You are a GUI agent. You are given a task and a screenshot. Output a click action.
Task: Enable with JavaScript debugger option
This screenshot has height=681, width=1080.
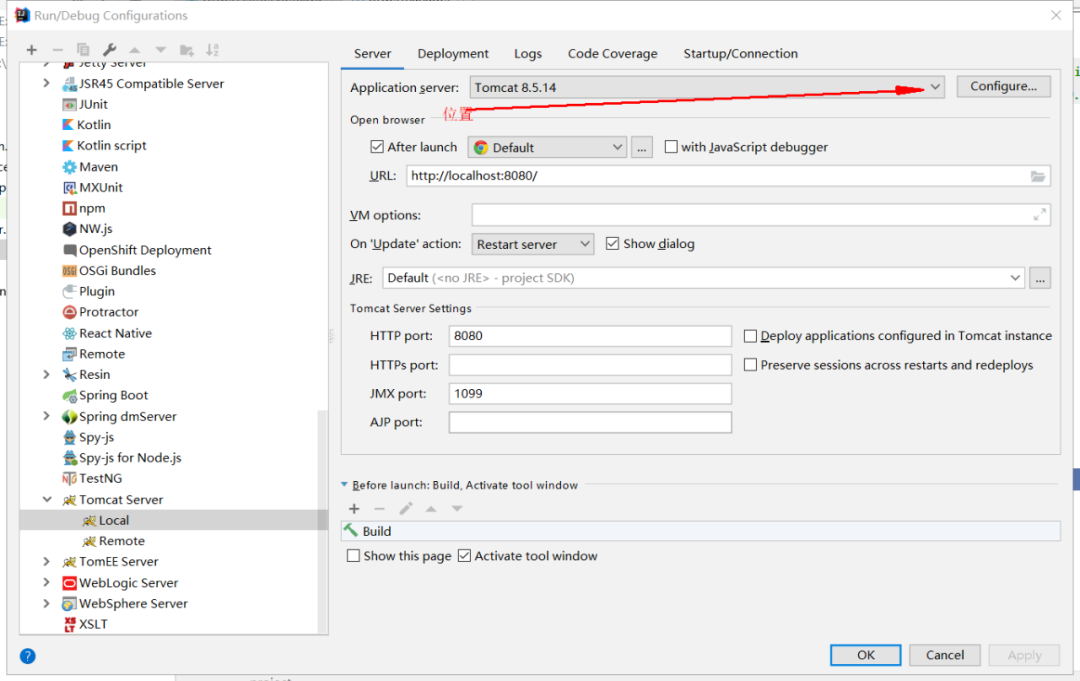coord(671,147)
